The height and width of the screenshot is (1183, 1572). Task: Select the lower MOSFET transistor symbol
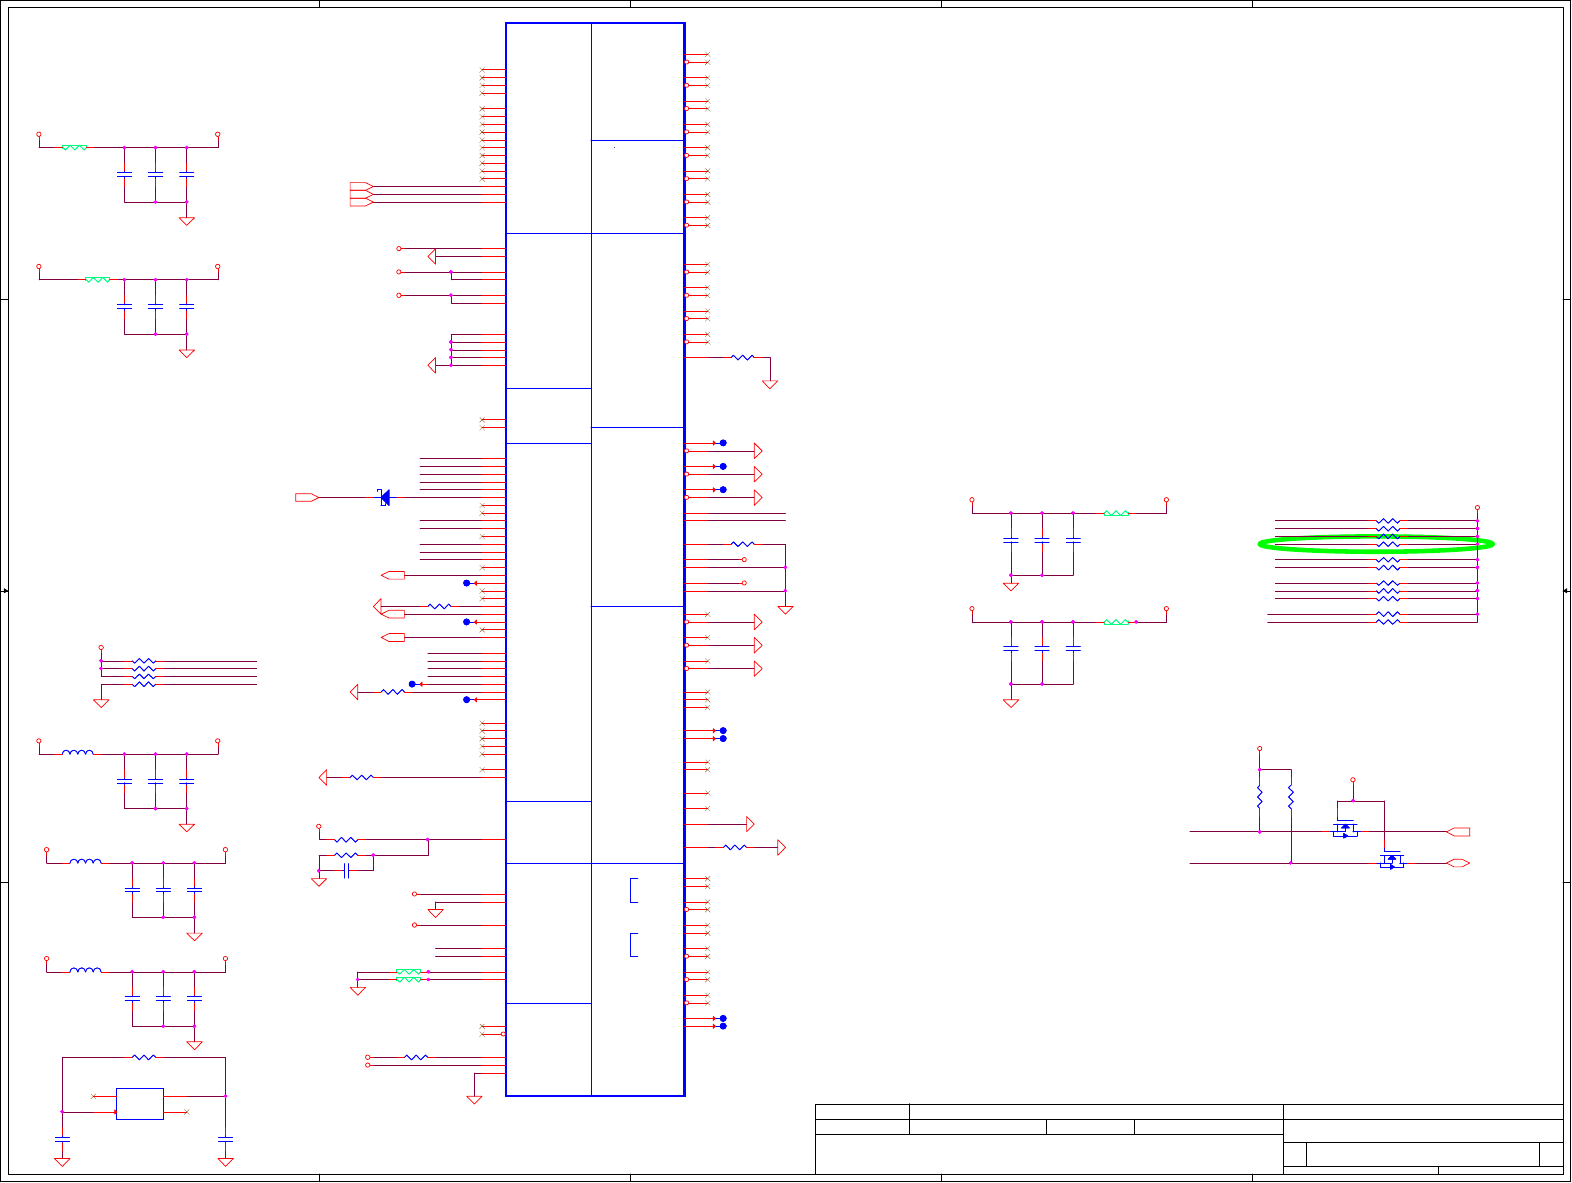point(1391,860)
